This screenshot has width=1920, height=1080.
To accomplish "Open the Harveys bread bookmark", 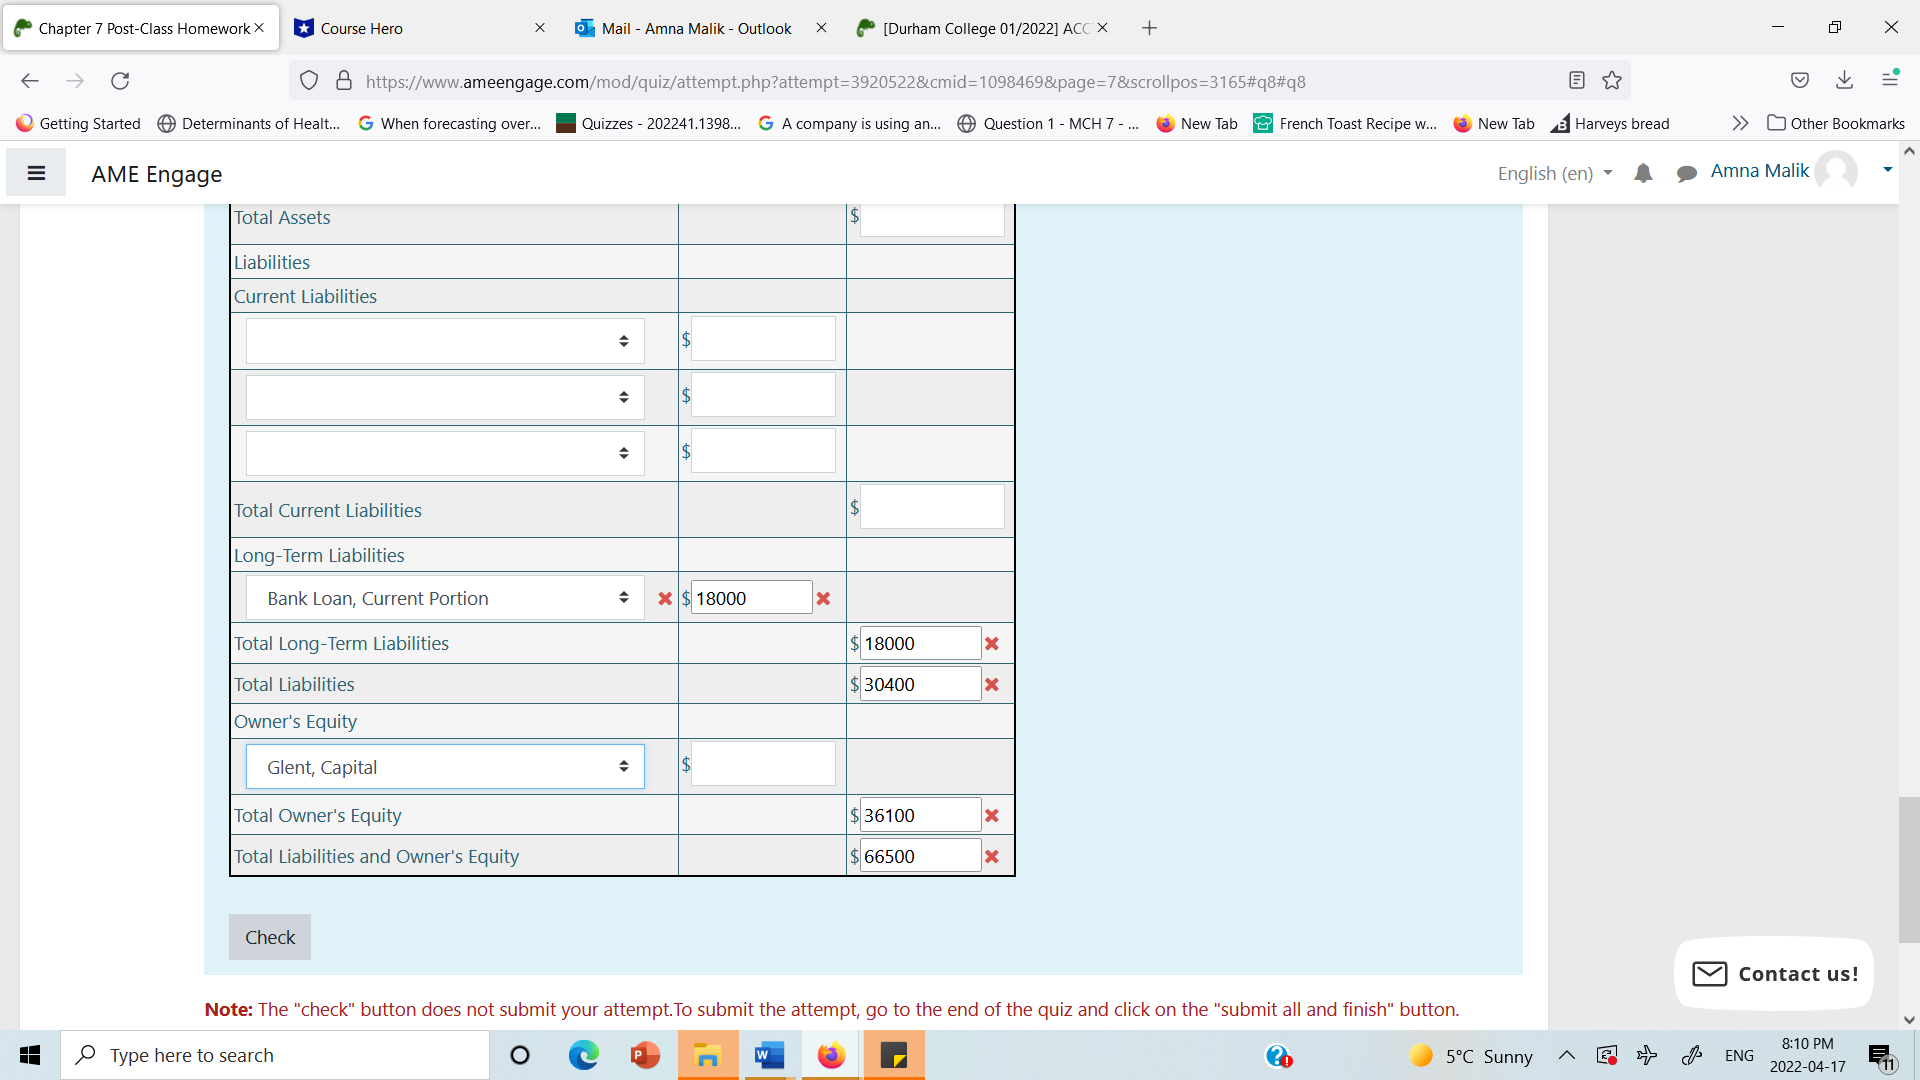I will tap(1610, 123).
